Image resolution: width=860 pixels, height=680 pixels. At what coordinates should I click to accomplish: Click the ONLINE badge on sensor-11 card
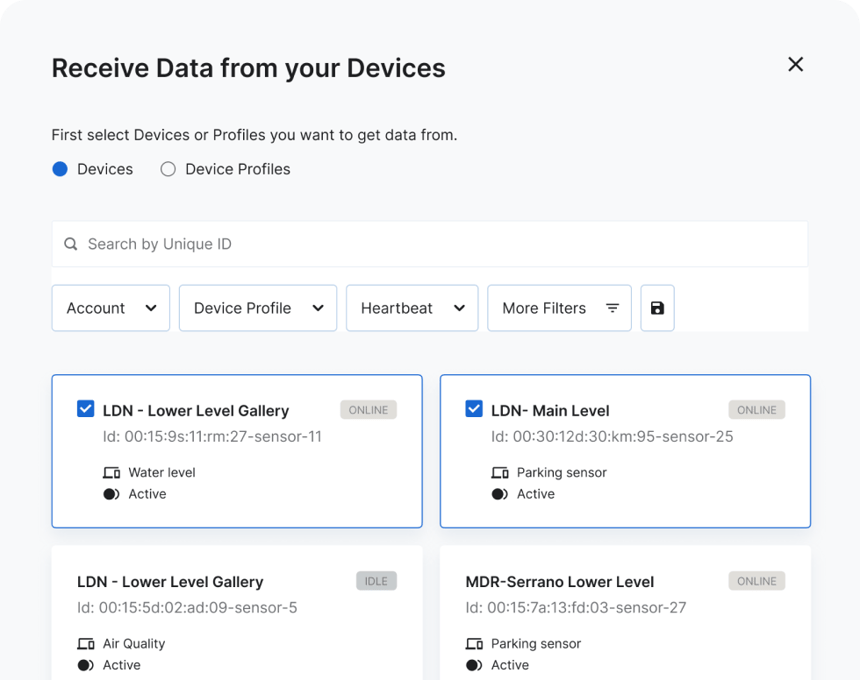369,410
